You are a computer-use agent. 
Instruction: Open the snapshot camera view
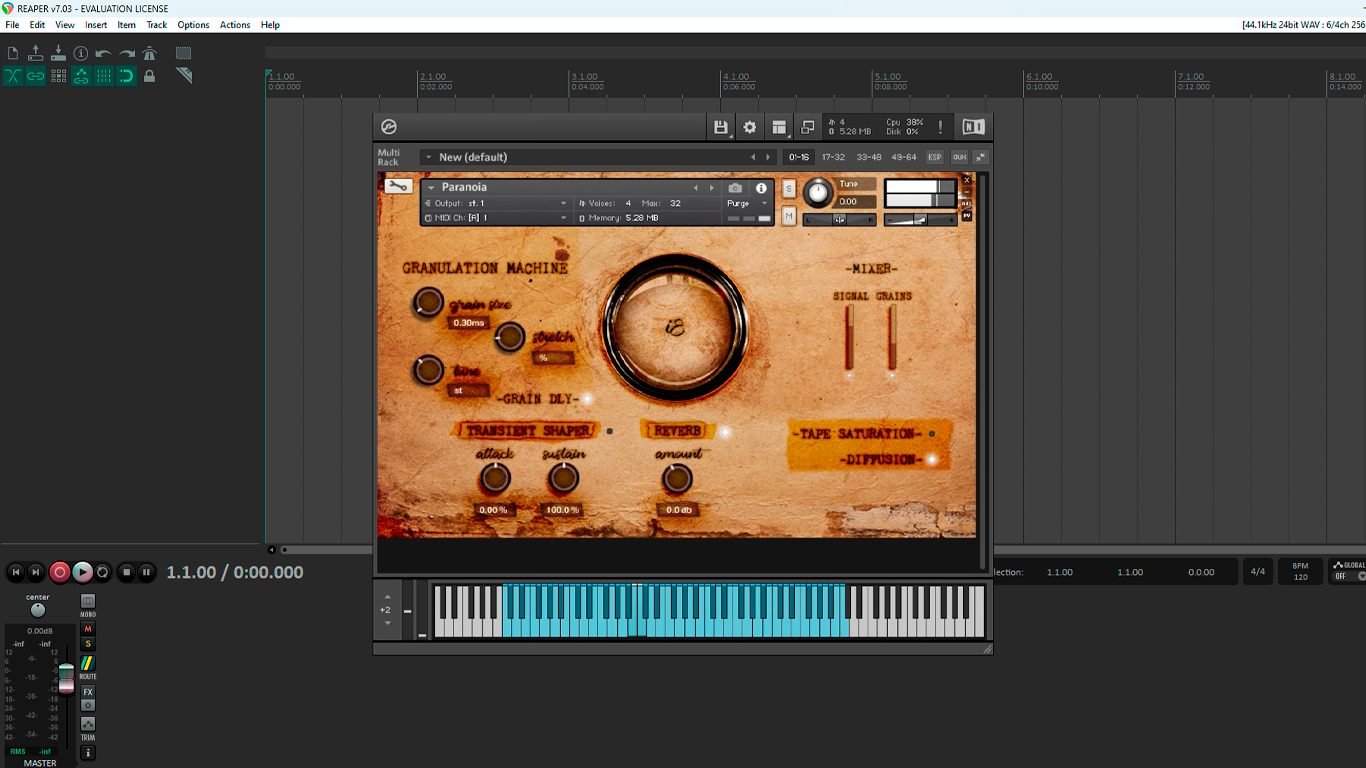pyautogui.click(x=735, y=188)
